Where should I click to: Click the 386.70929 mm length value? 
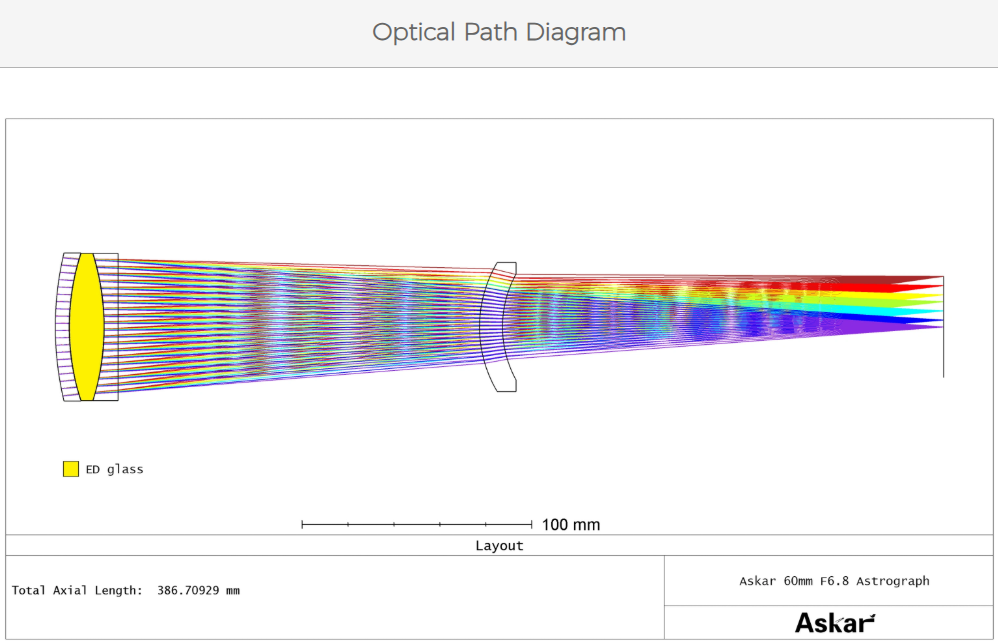[198, 590]
